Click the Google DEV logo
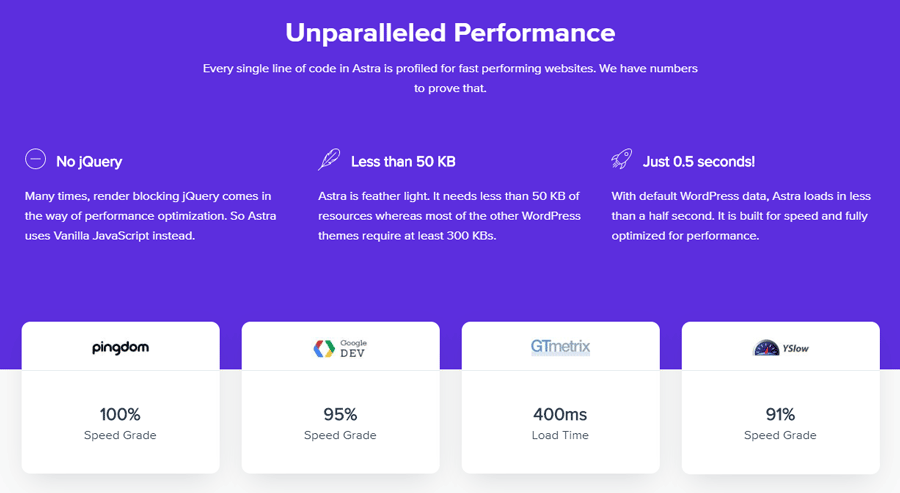The image size is (900, 493). (340, 348)
